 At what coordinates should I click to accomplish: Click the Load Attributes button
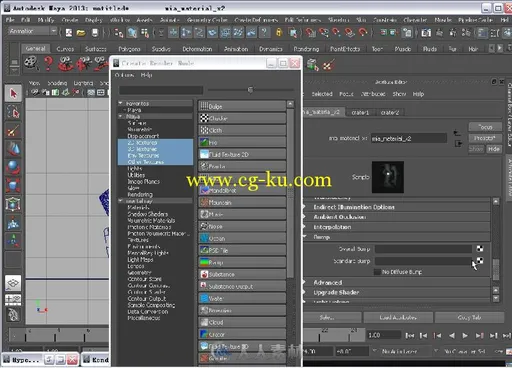398,318
